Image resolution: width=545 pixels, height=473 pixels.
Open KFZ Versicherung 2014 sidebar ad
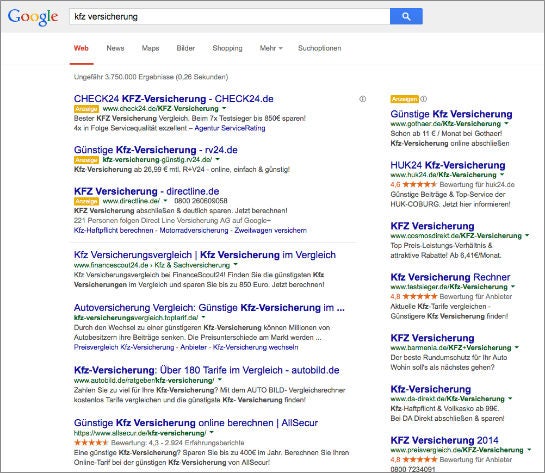pos(444,440)
